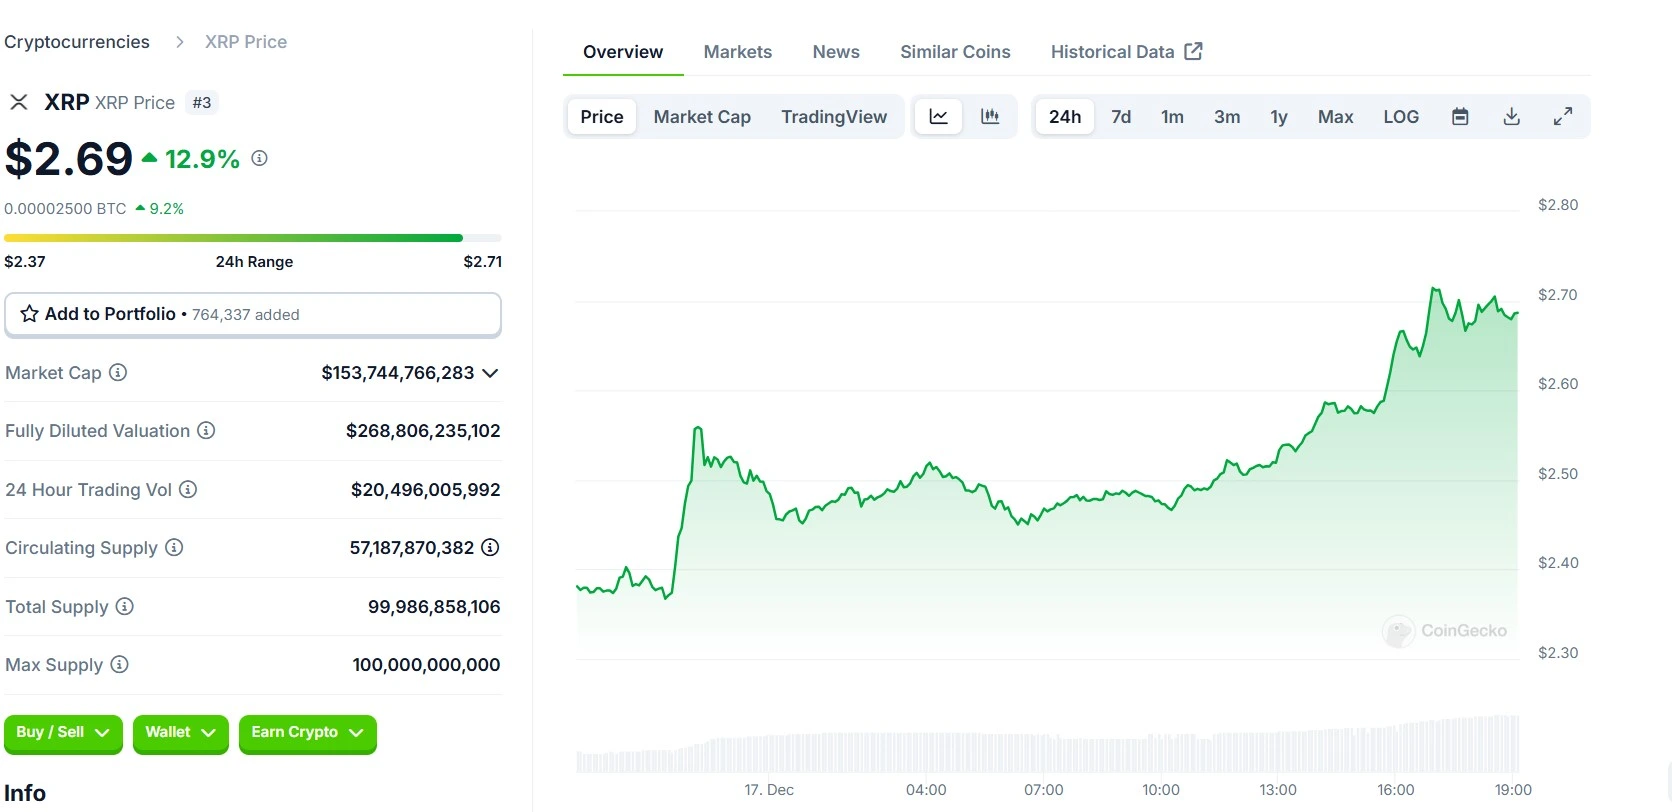Click the $268,806,235,102 valuation value
Viewport: 1672px width, 812px height.
click(x=423, y=431)
